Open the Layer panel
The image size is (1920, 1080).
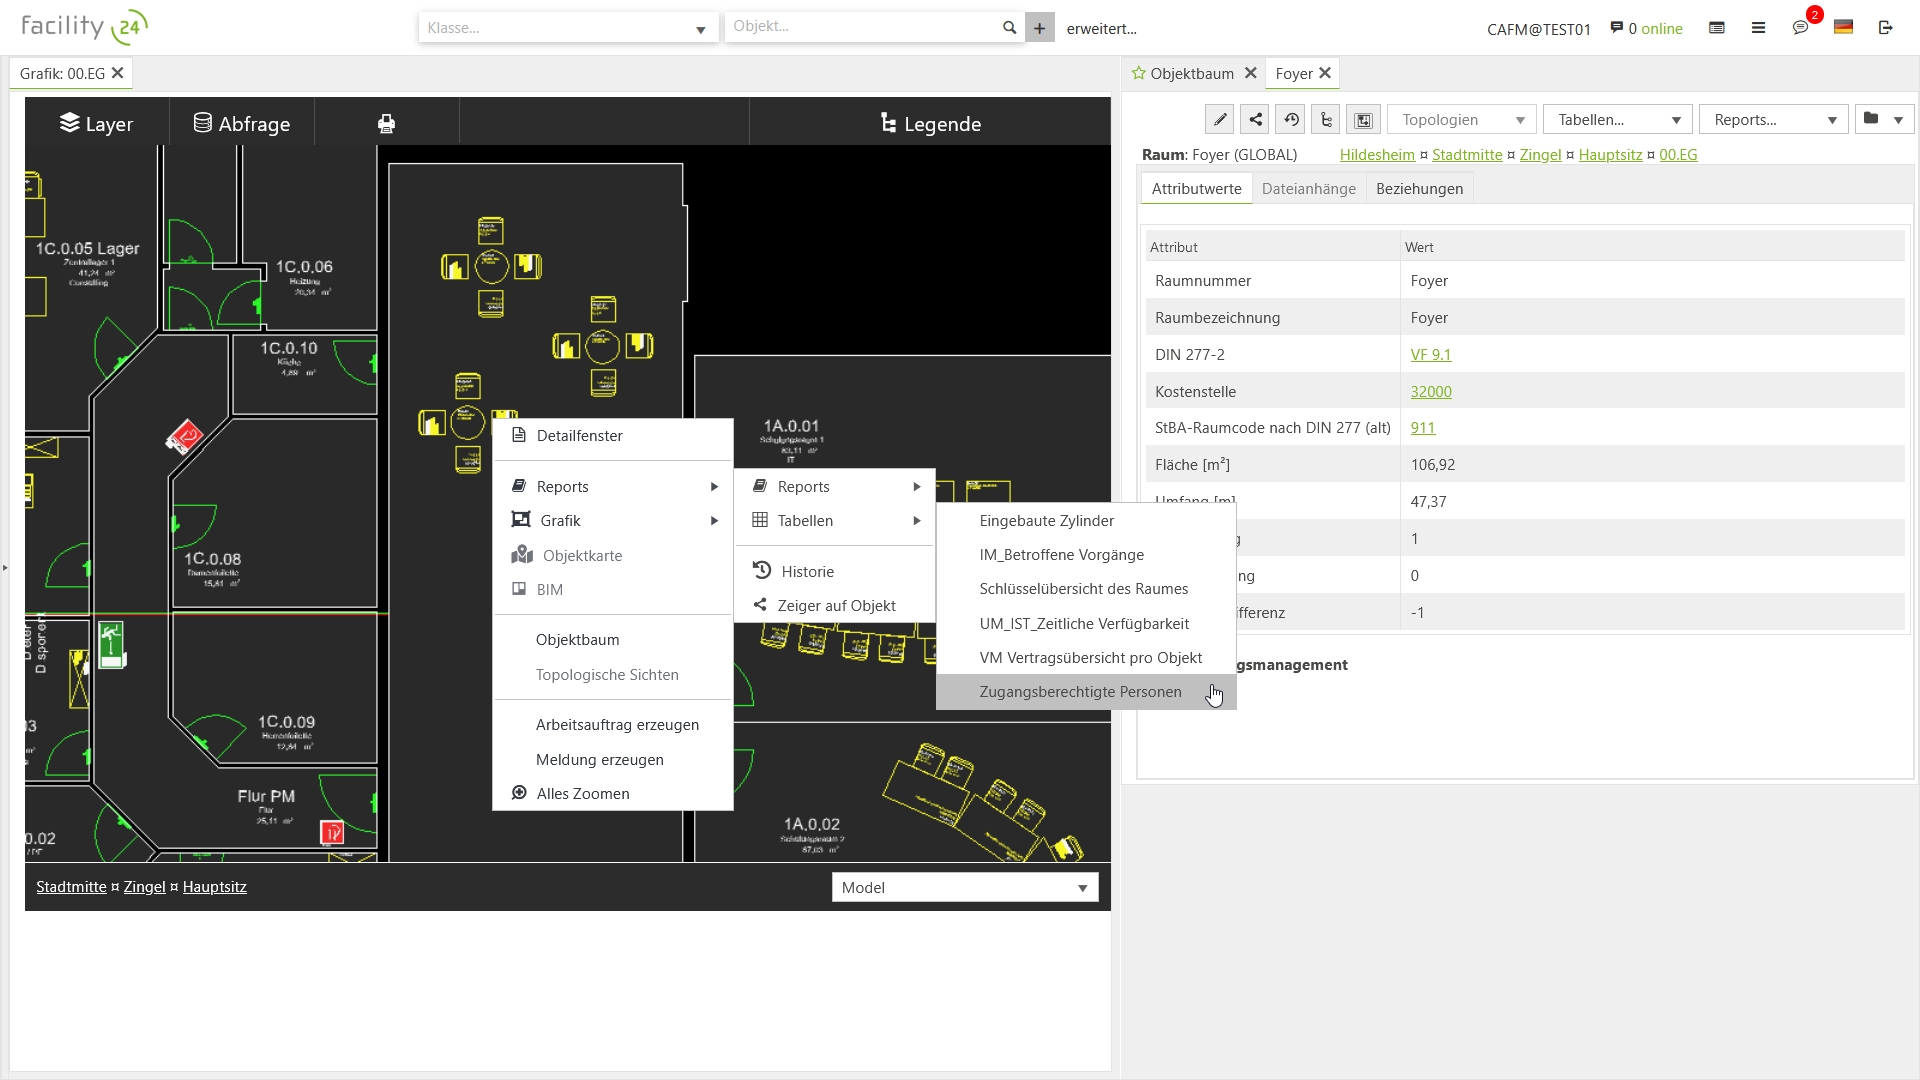point(97,124)
